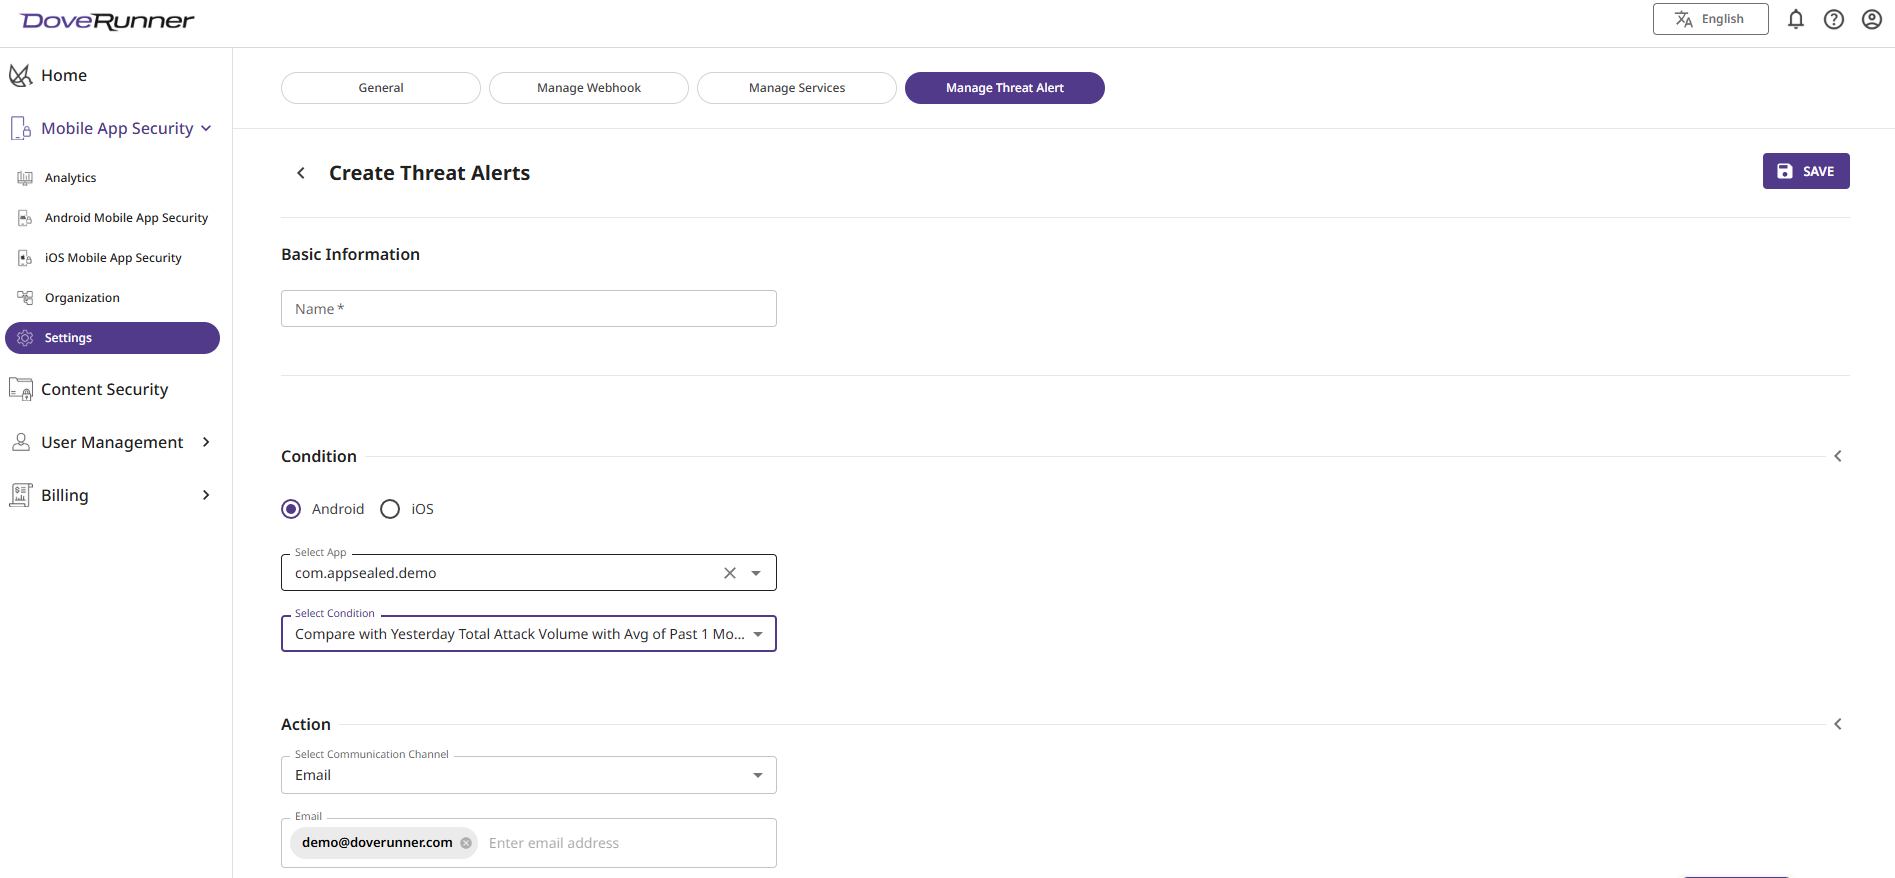
Task: Go back using the arrow beside Create Threat Alerts
Action: (x=301, y=173)
